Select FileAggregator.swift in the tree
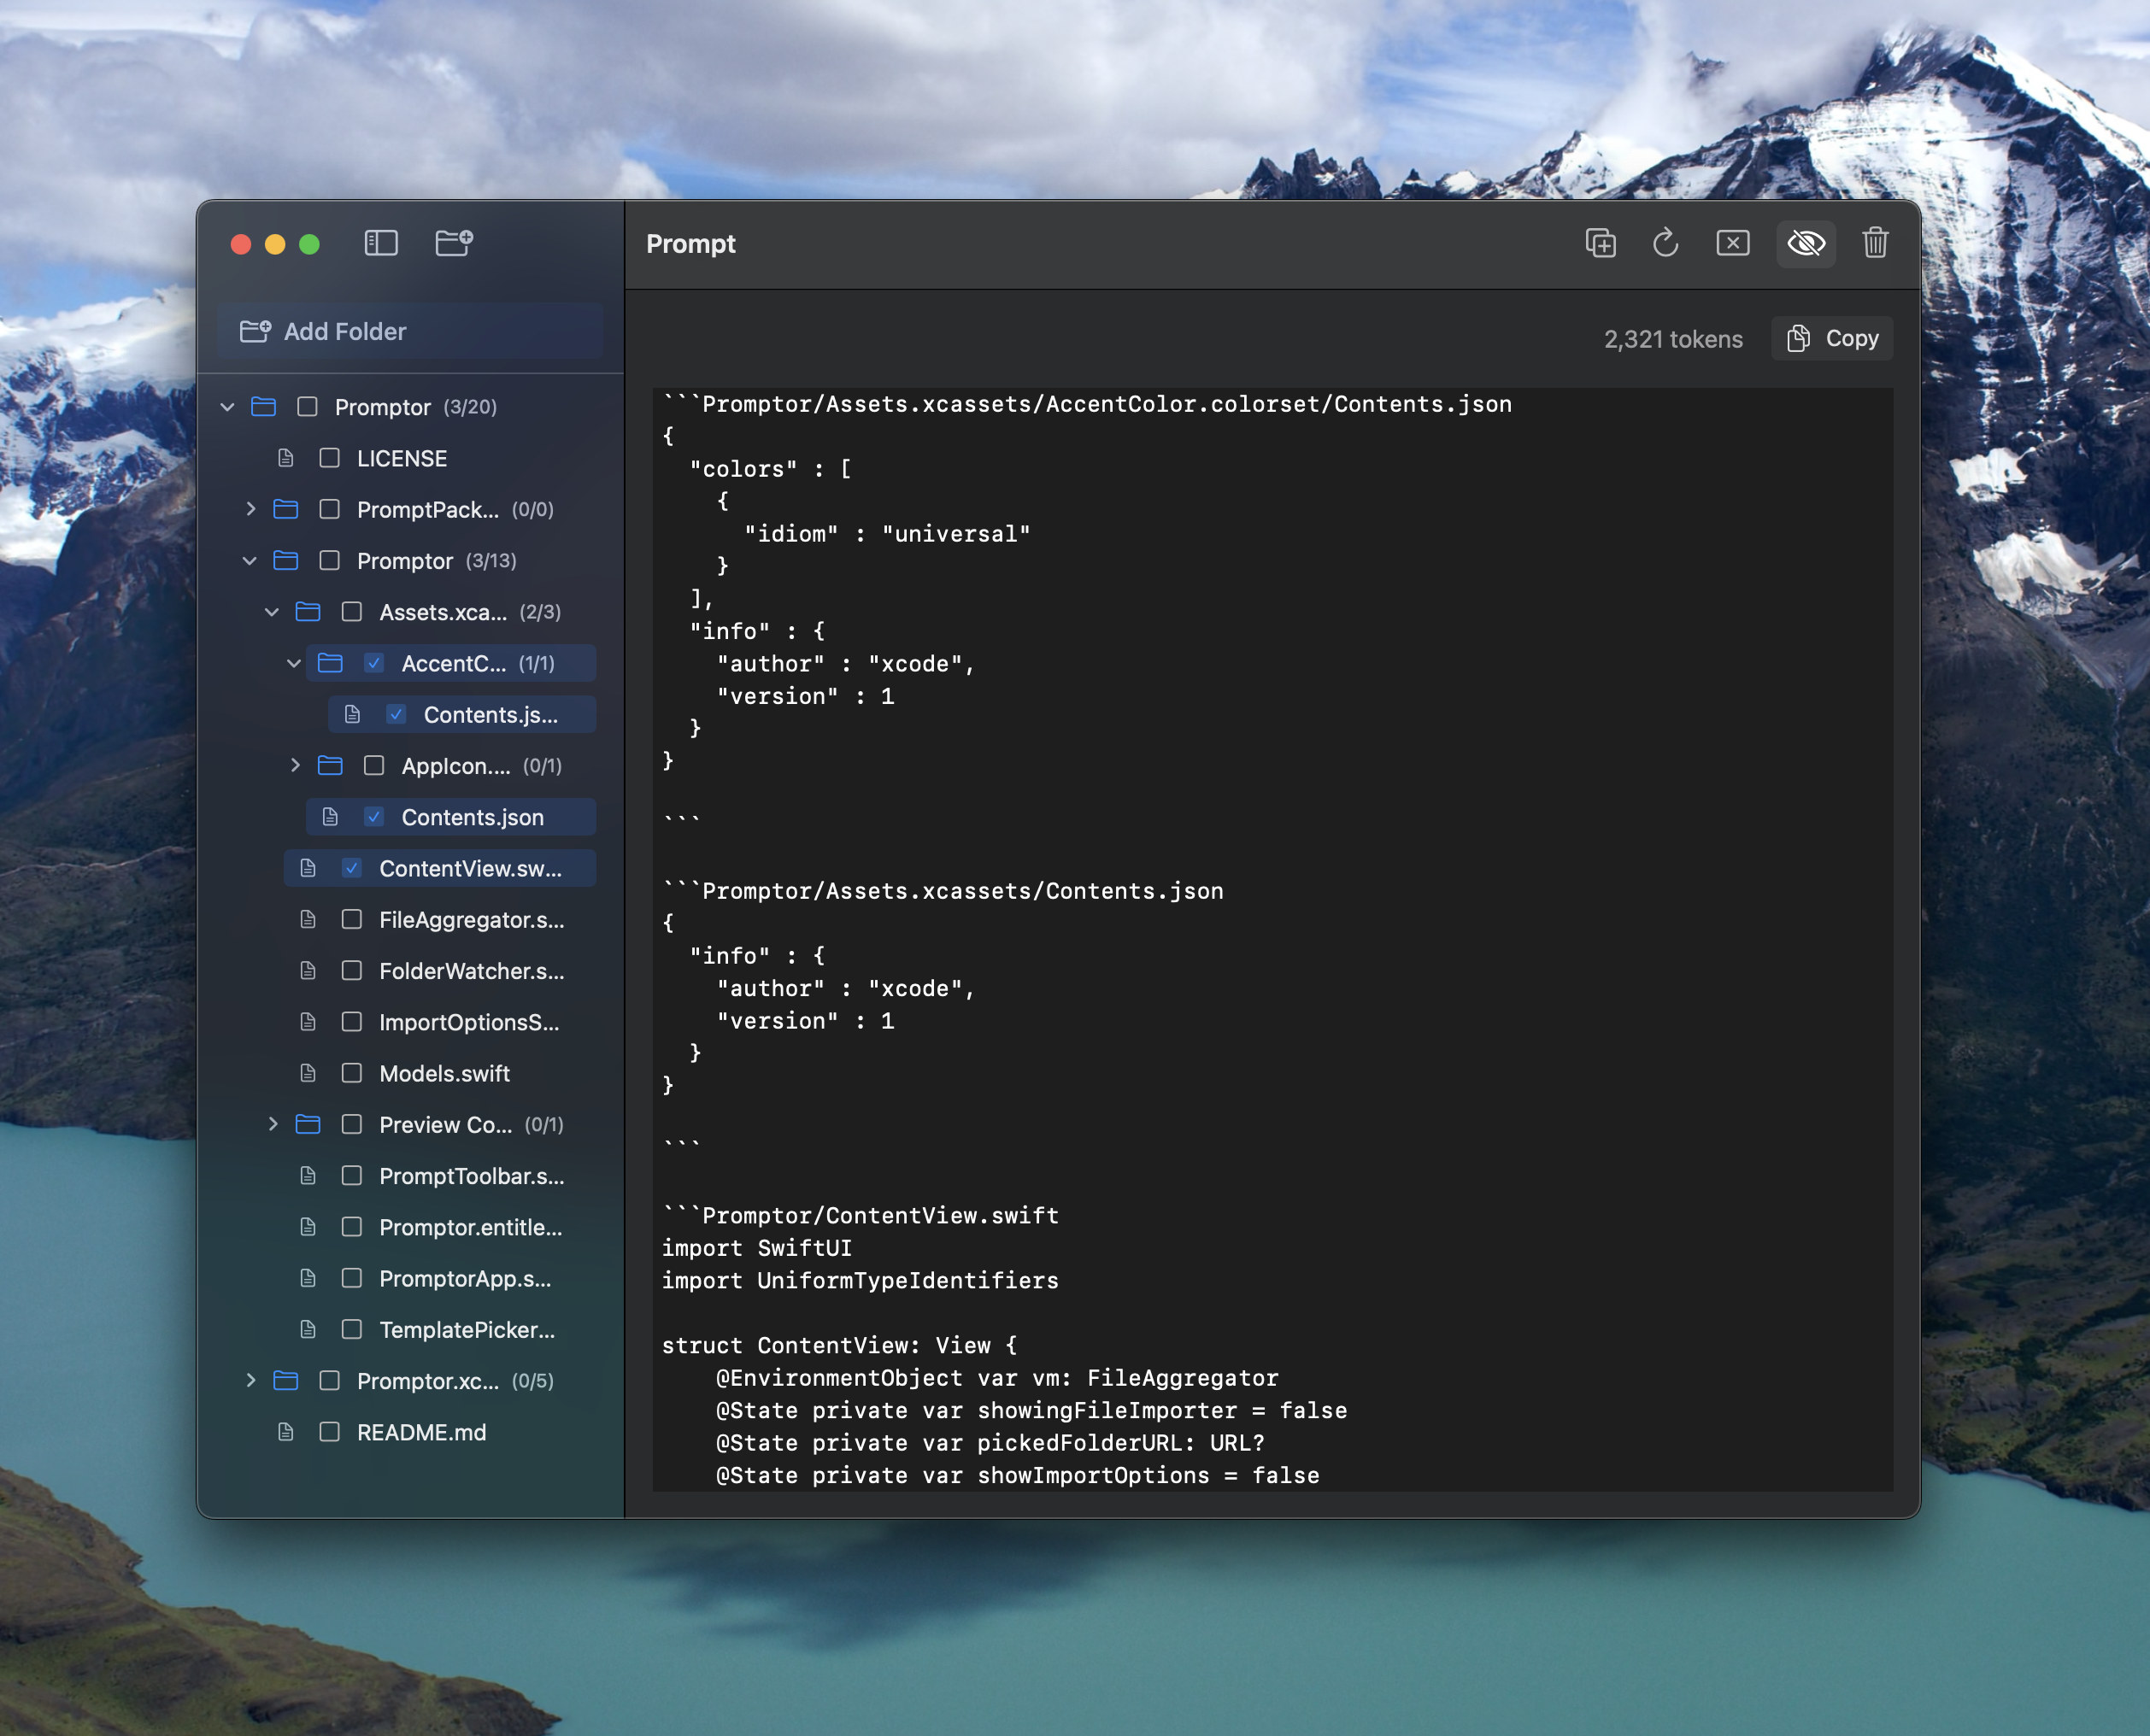 tap(471, 920)
